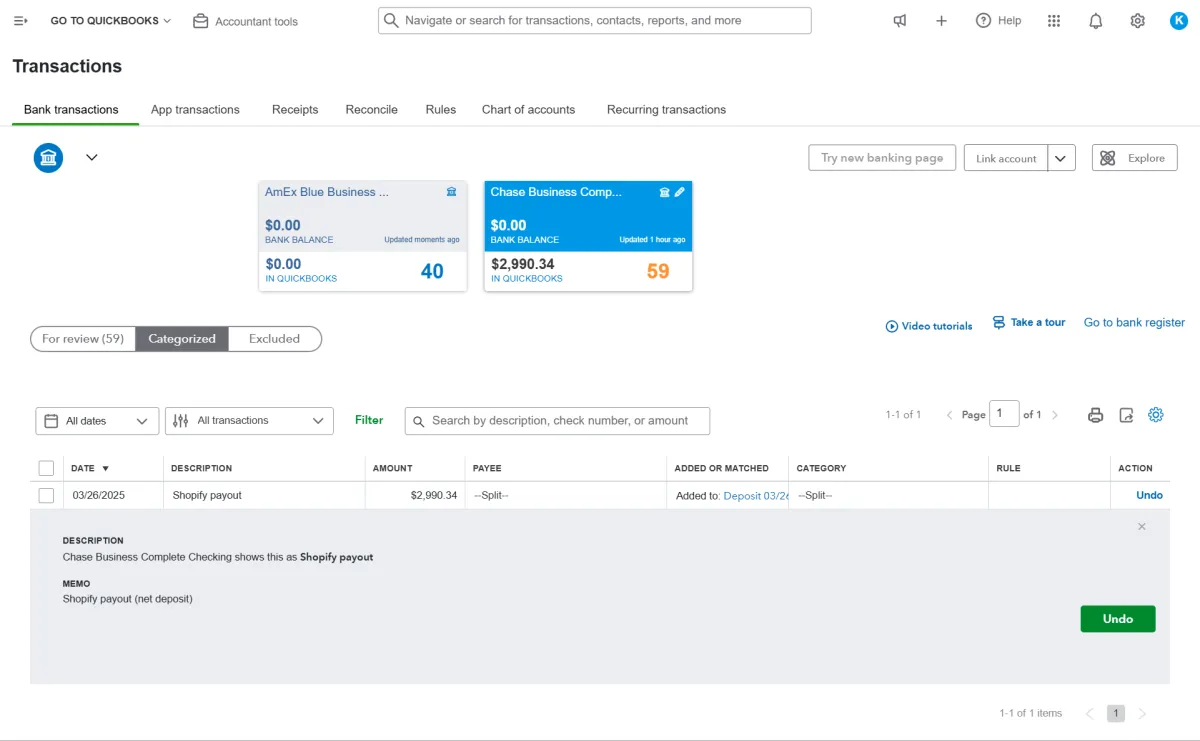1200x741 pixels.
Task: Open the All dates dropdown
Action: pos(97,421)
